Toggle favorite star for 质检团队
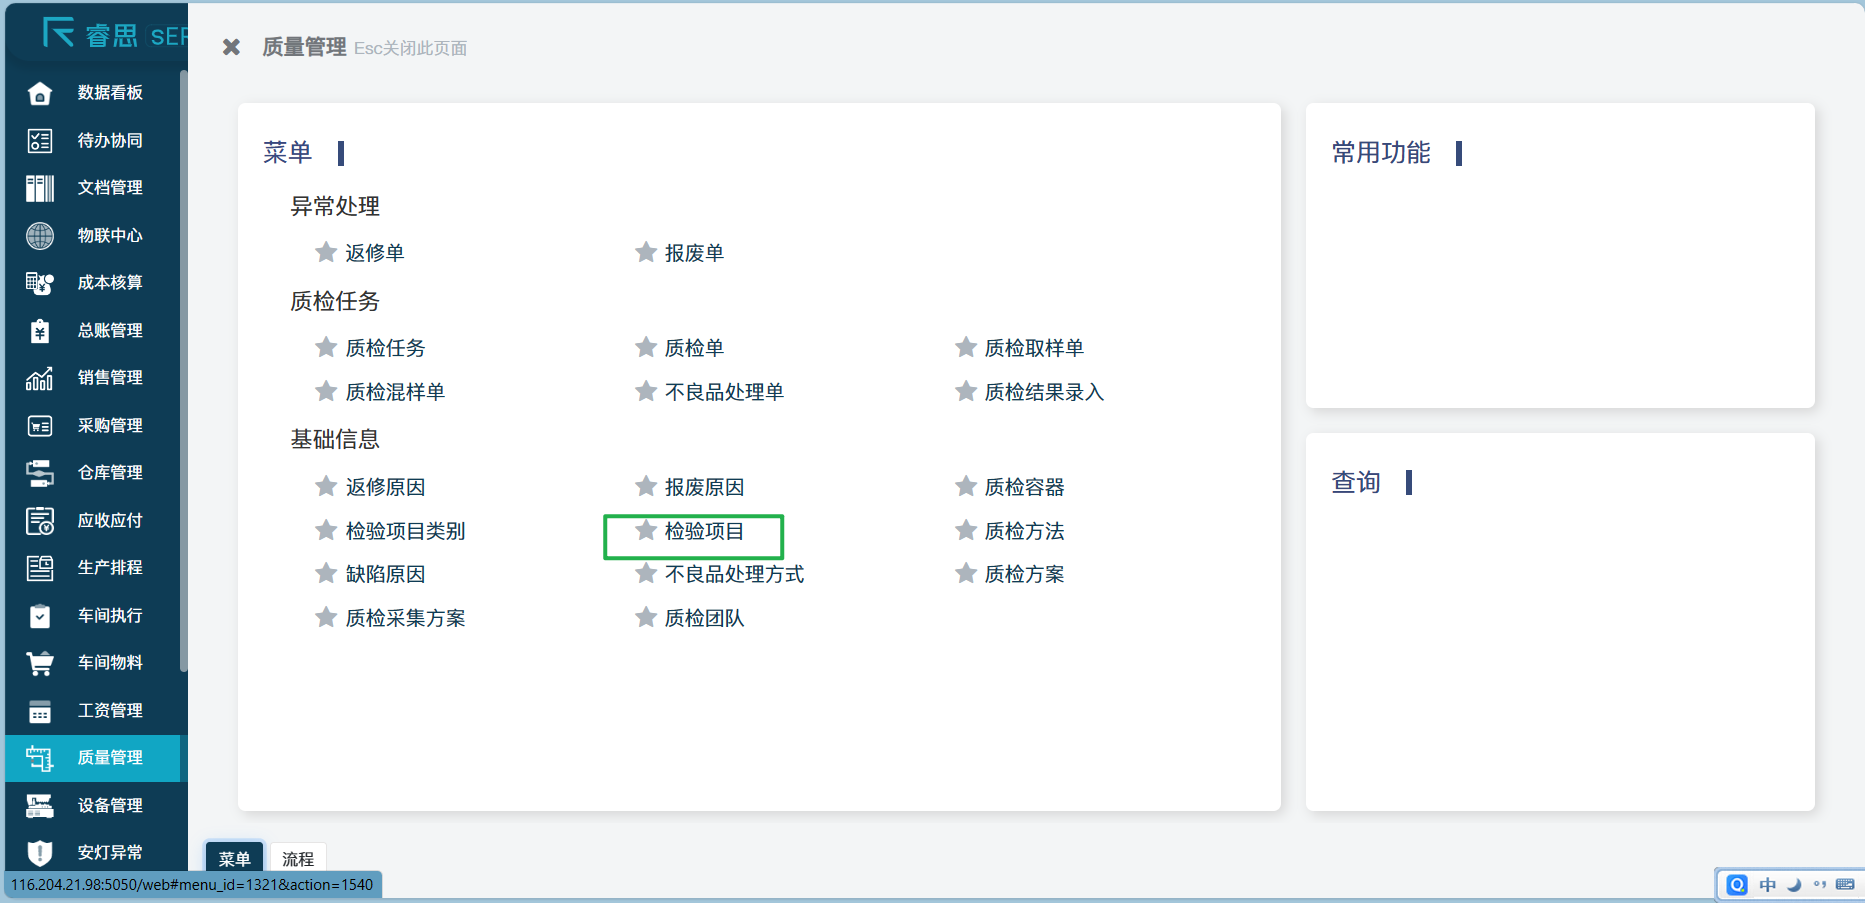Screen dimensions: 1865x903 pos(646,617)
